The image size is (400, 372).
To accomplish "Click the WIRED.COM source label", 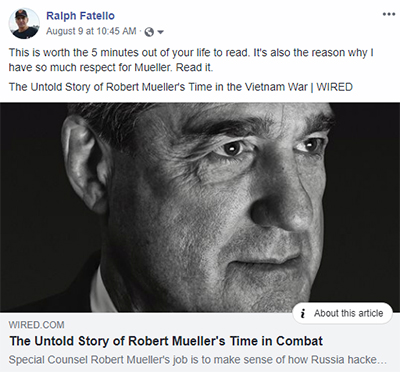I will click(36, 325).
